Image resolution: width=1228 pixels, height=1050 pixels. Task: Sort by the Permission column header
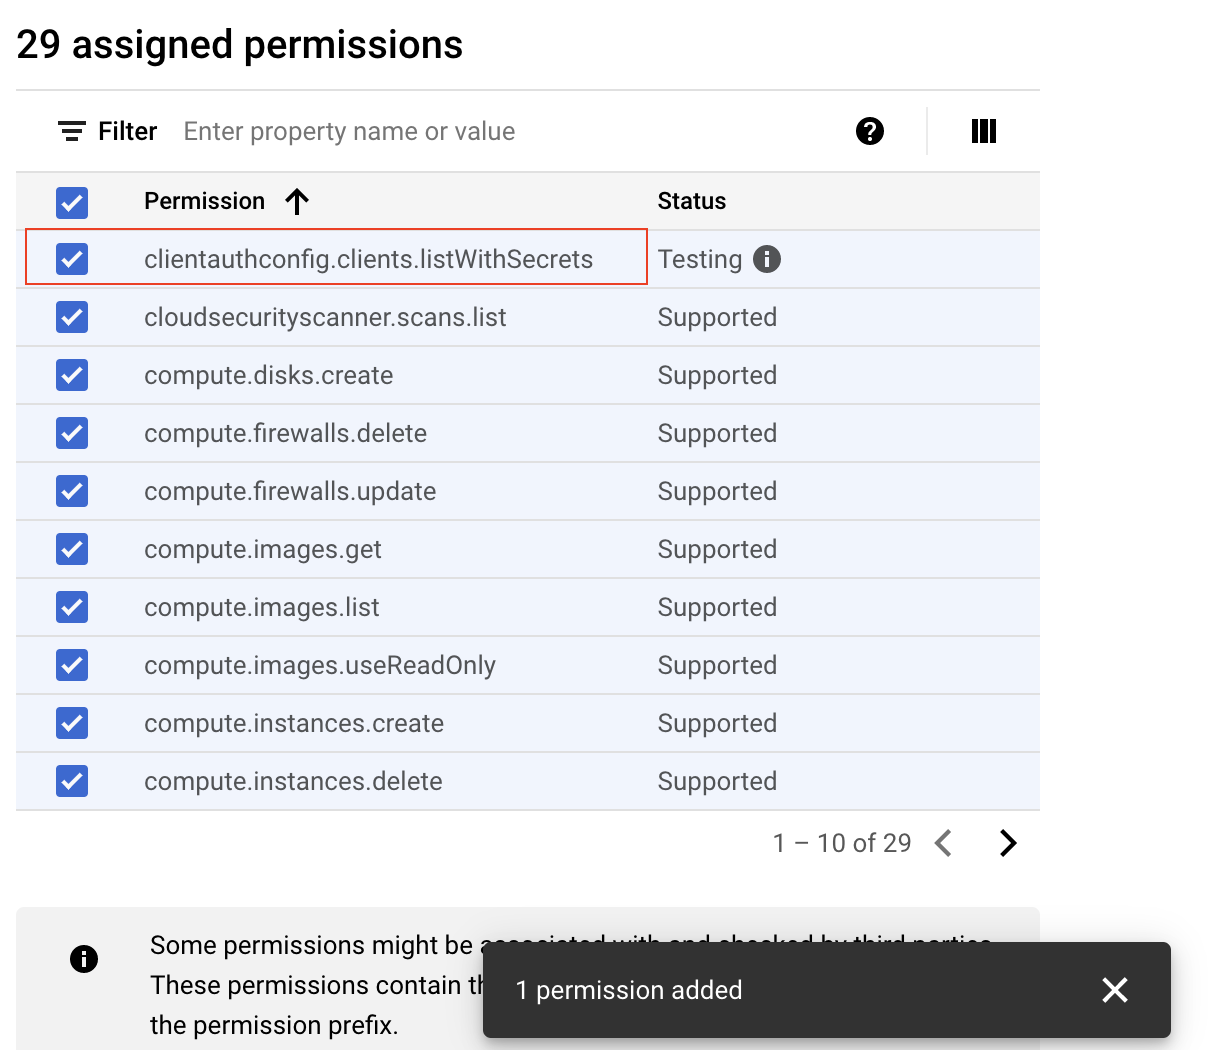tap(204, 201)
